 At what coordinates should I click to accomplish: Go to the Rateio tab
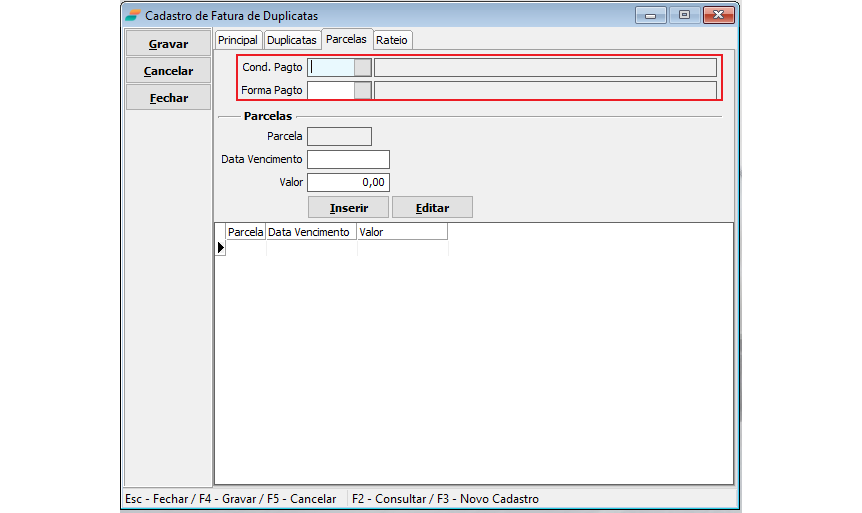tap(392, 40)
